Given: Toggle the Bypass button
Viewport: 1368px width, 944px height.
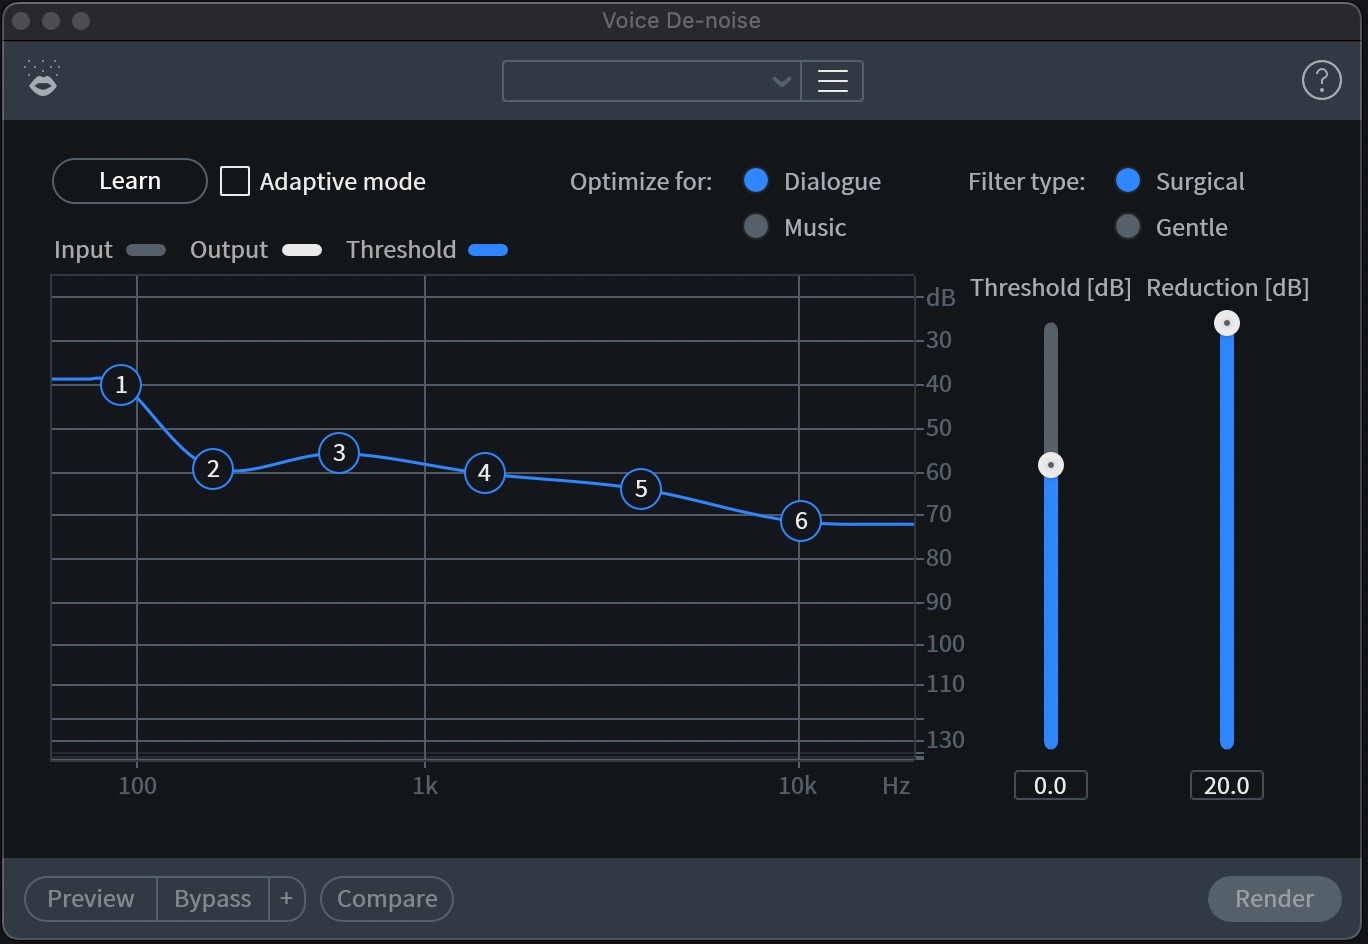Looking at the screenshot, I should click(x=213, y=899).
